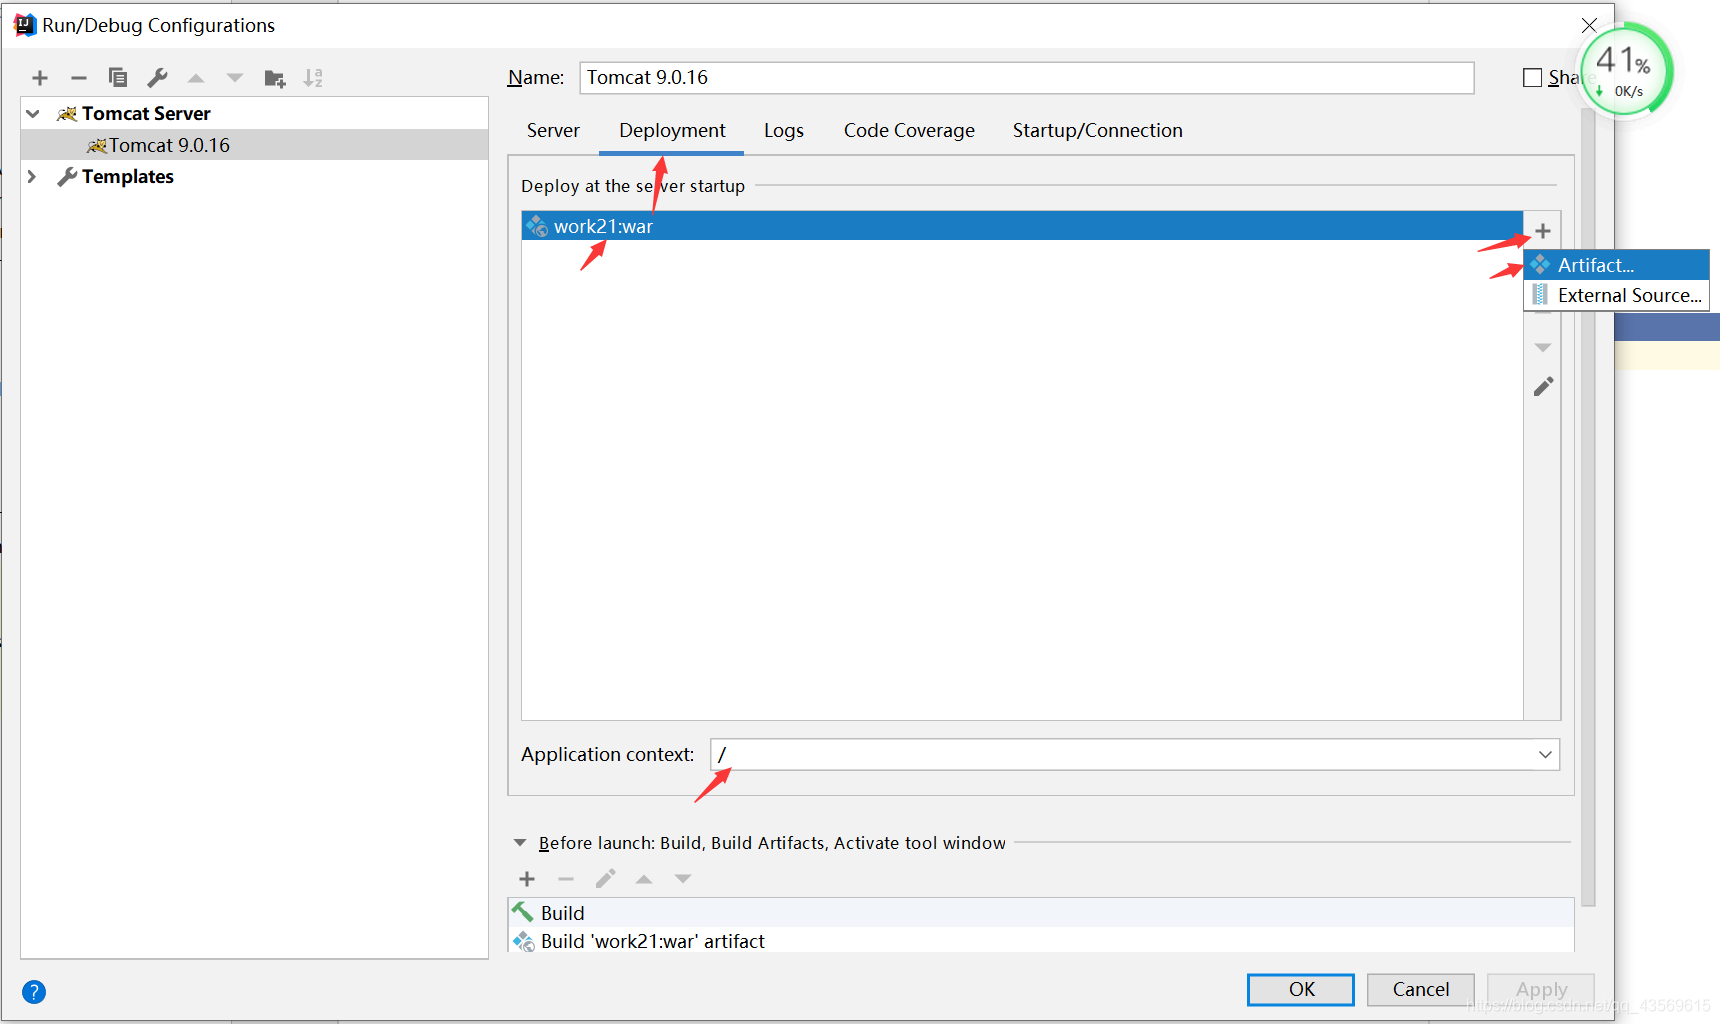Viewport: 1720px width, 1024px height.
Task: Move configuration up in left toolbar
Action: pyautogui.click(x=196, y=78)
